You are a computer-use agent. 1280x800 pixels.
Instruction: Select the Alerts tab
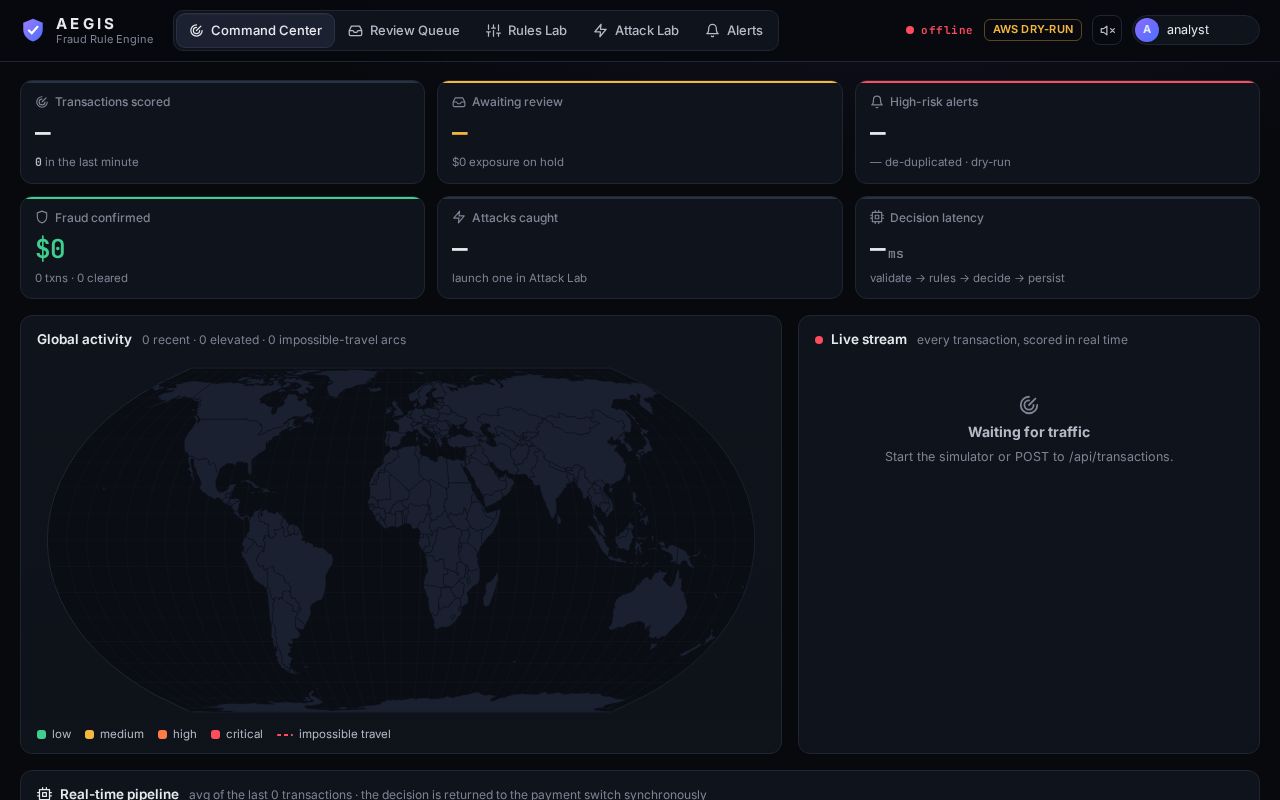(734, 30)
